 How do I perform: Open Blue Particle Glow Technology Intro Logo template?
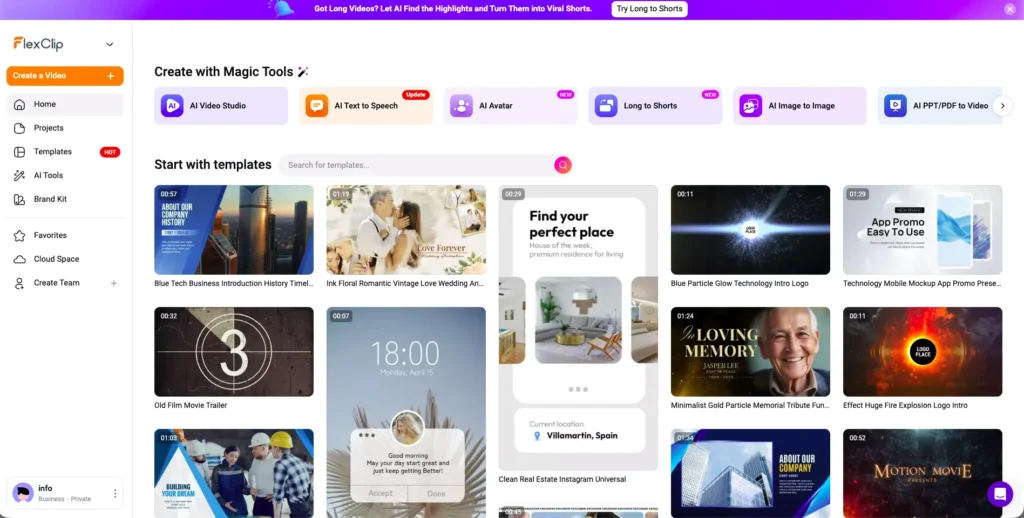(x=750, y=230)
